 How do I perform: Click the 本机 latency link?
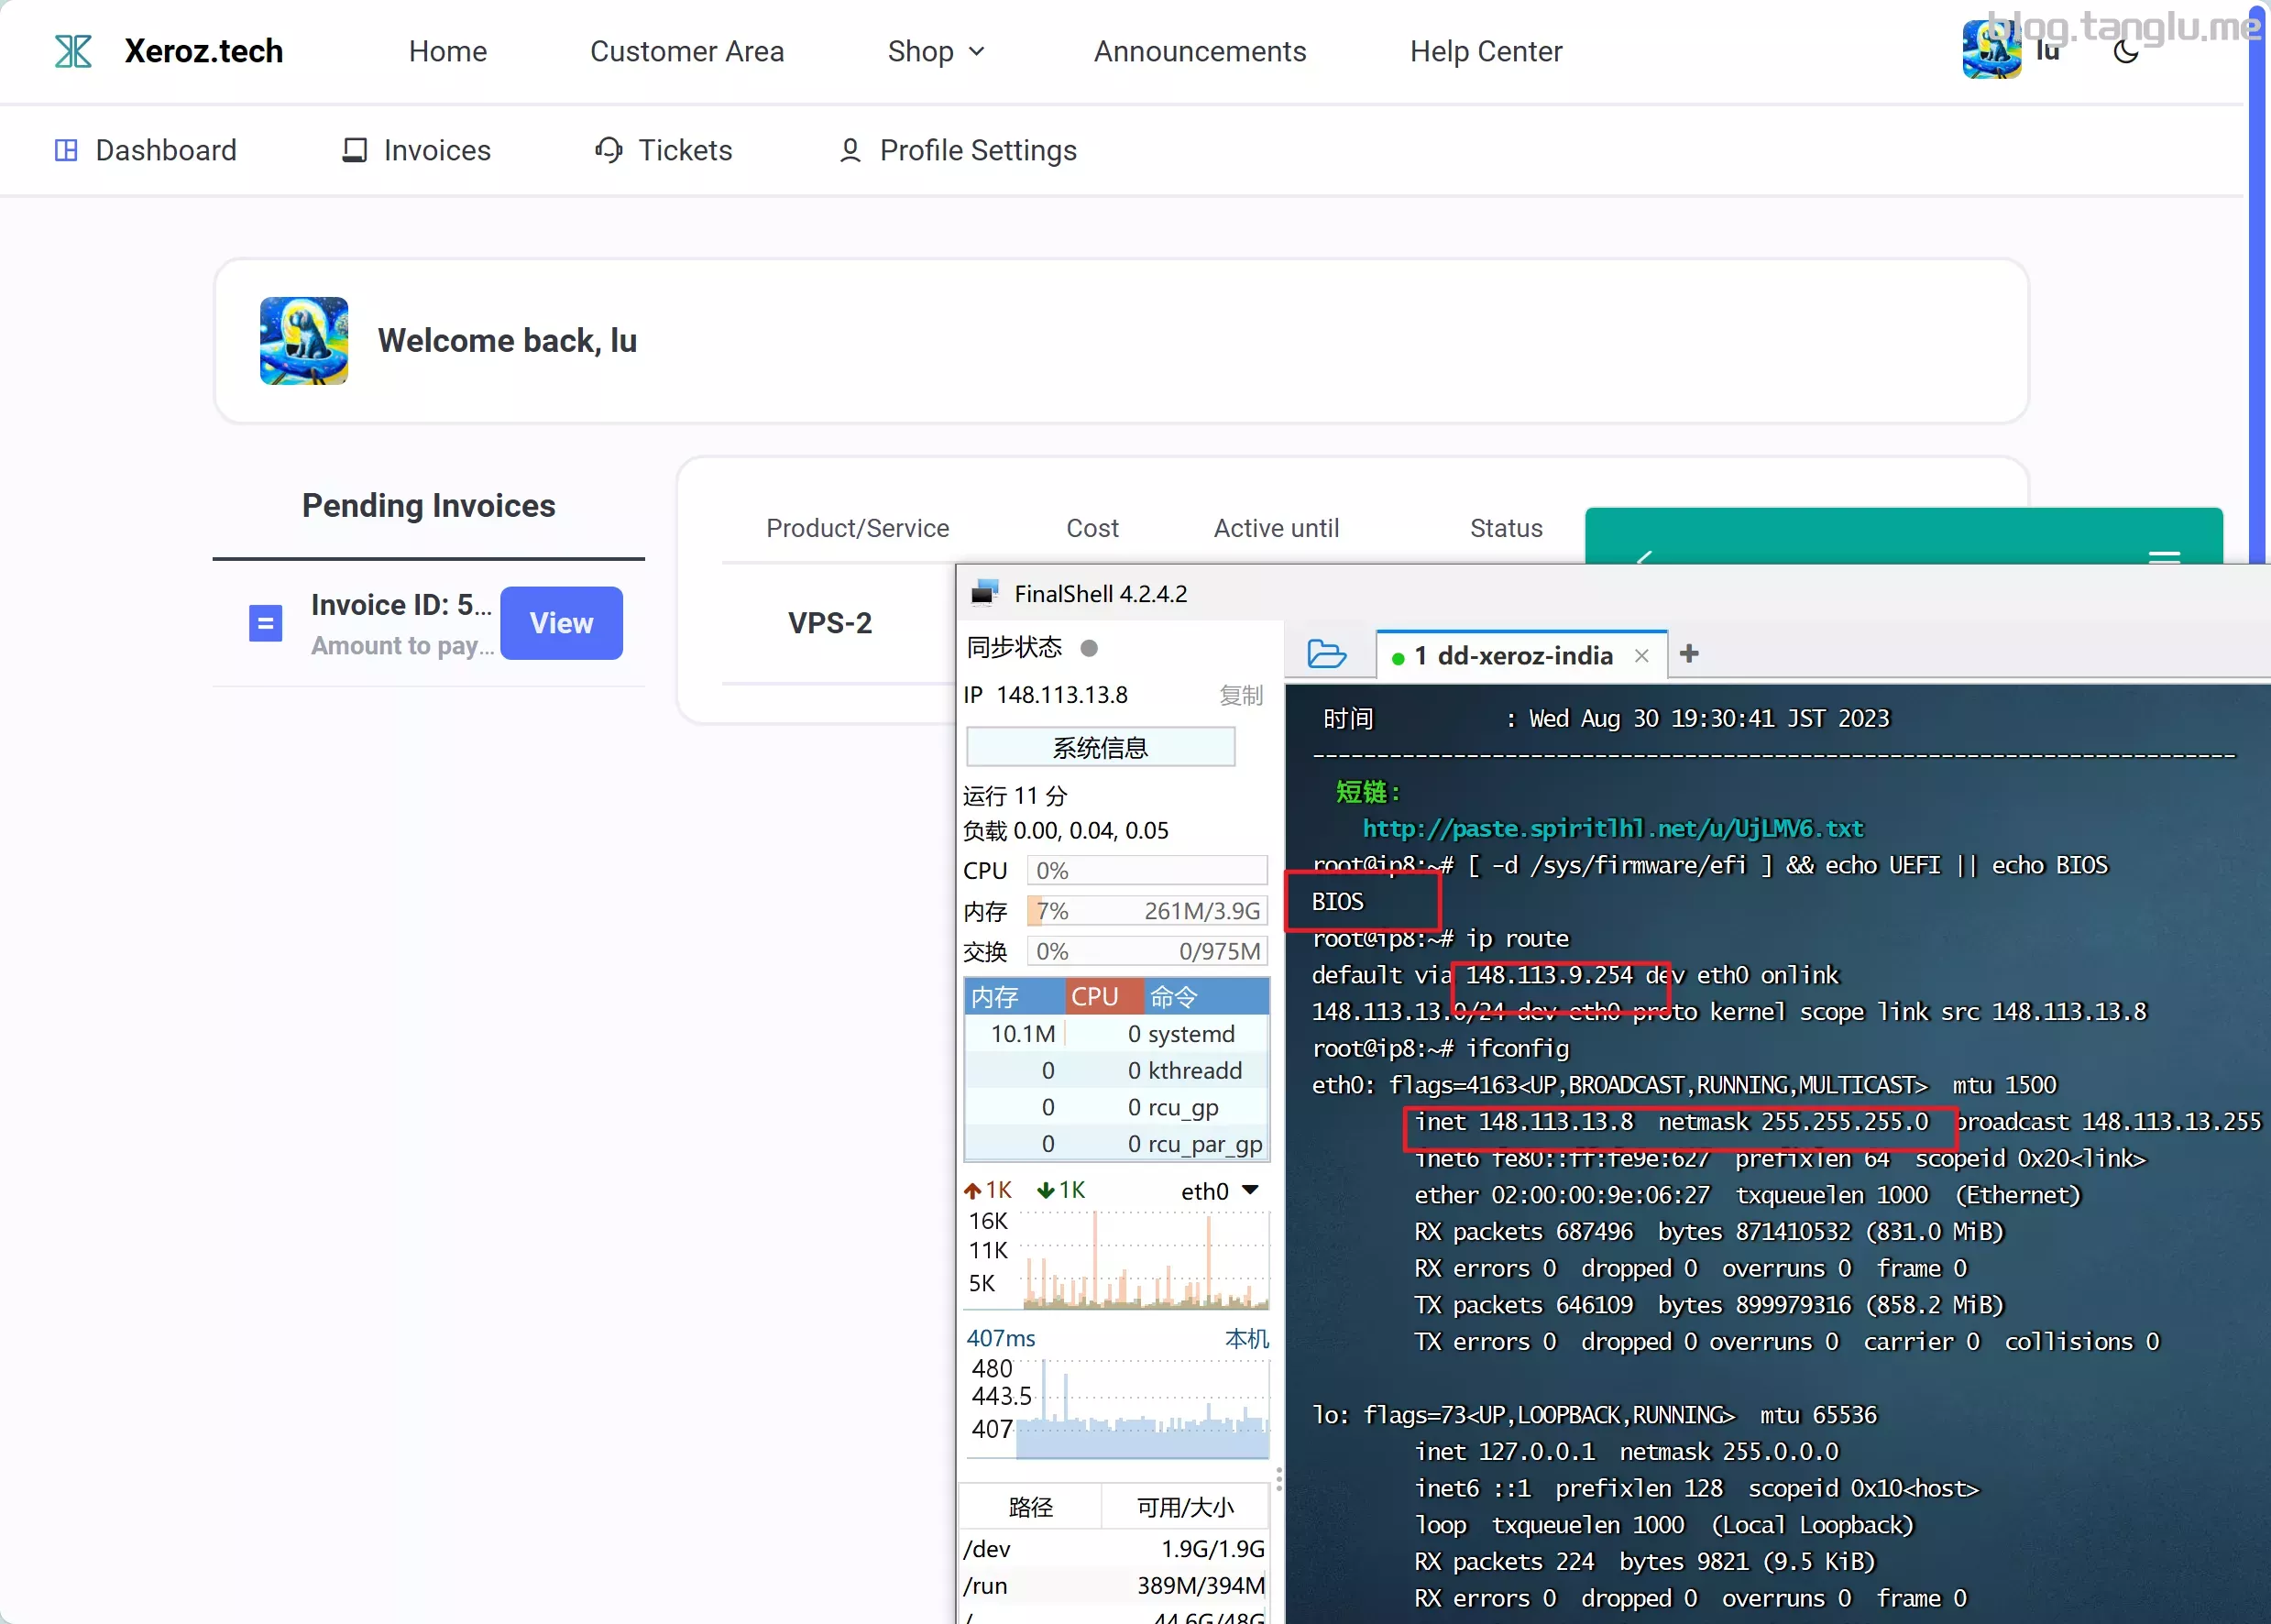(1247, 1338)
